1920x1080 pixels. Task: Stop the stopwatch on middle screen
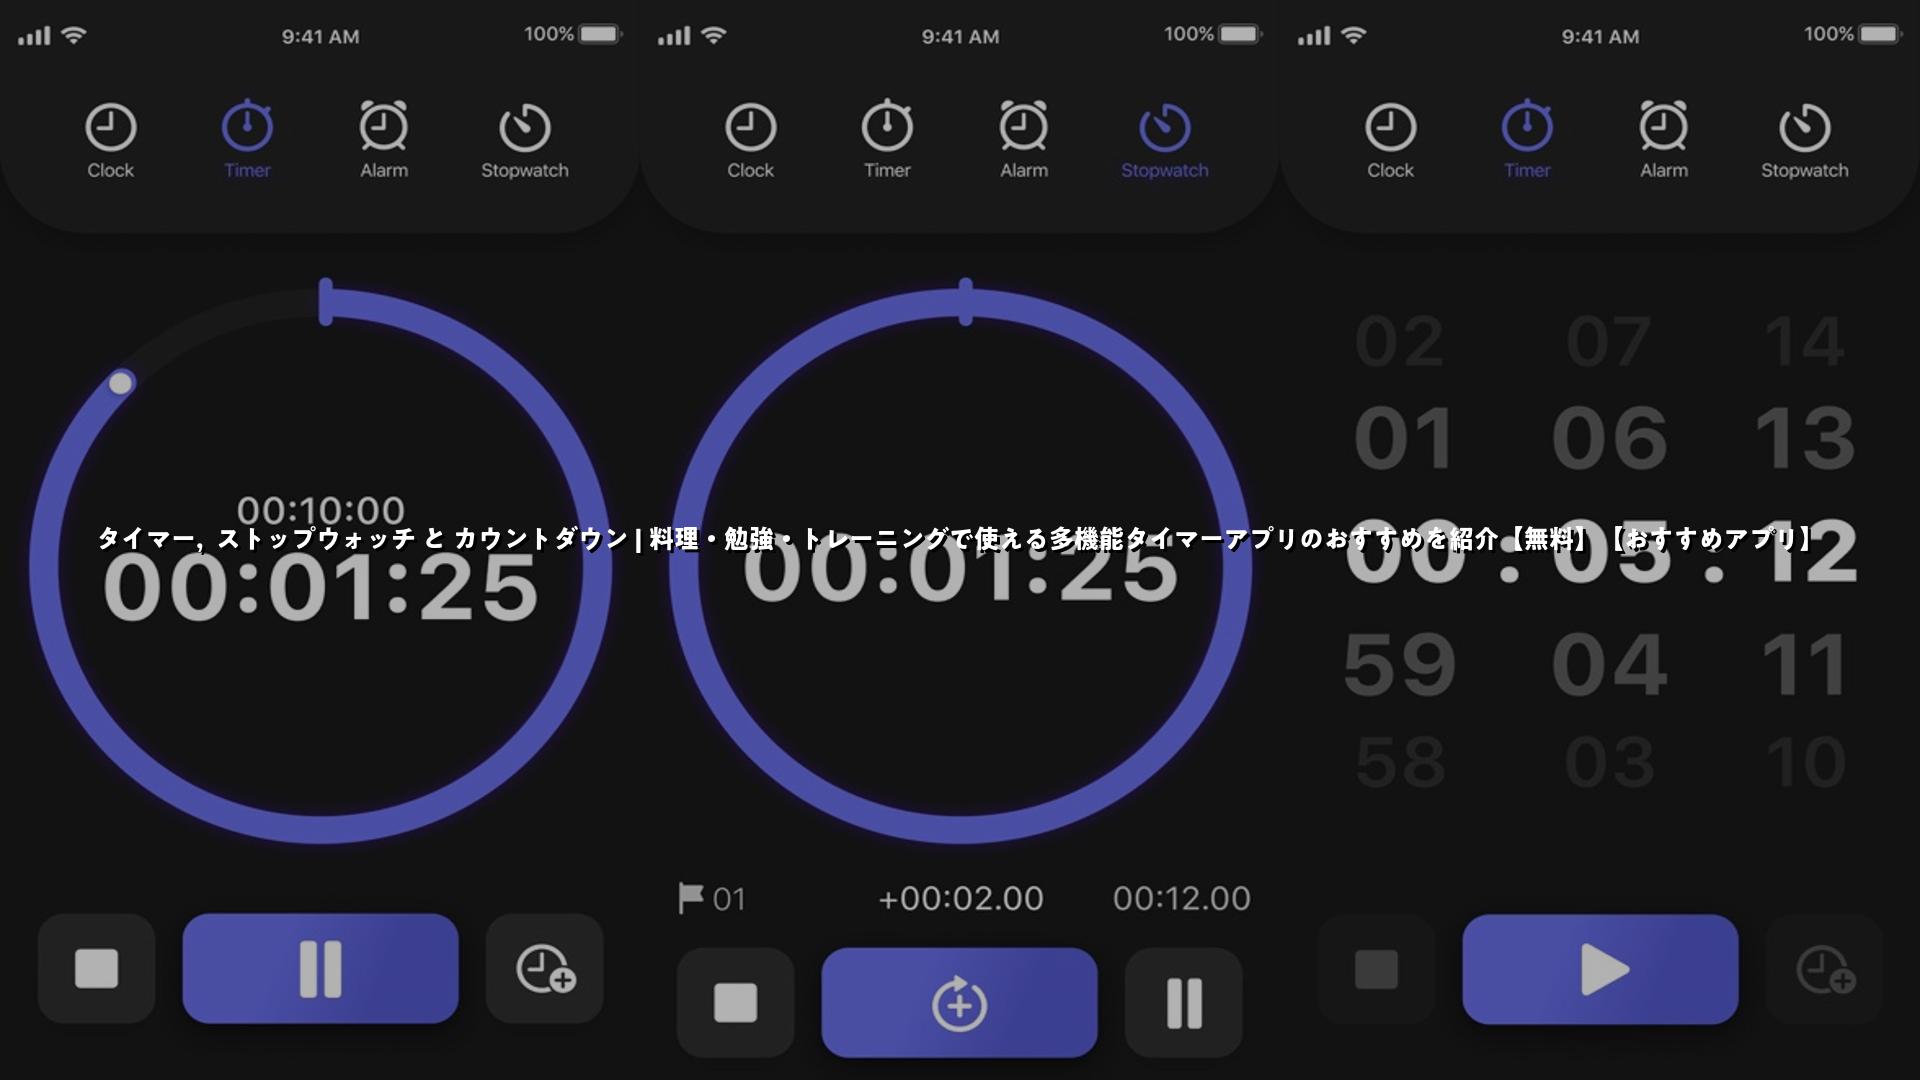(x=735, y=1003)
